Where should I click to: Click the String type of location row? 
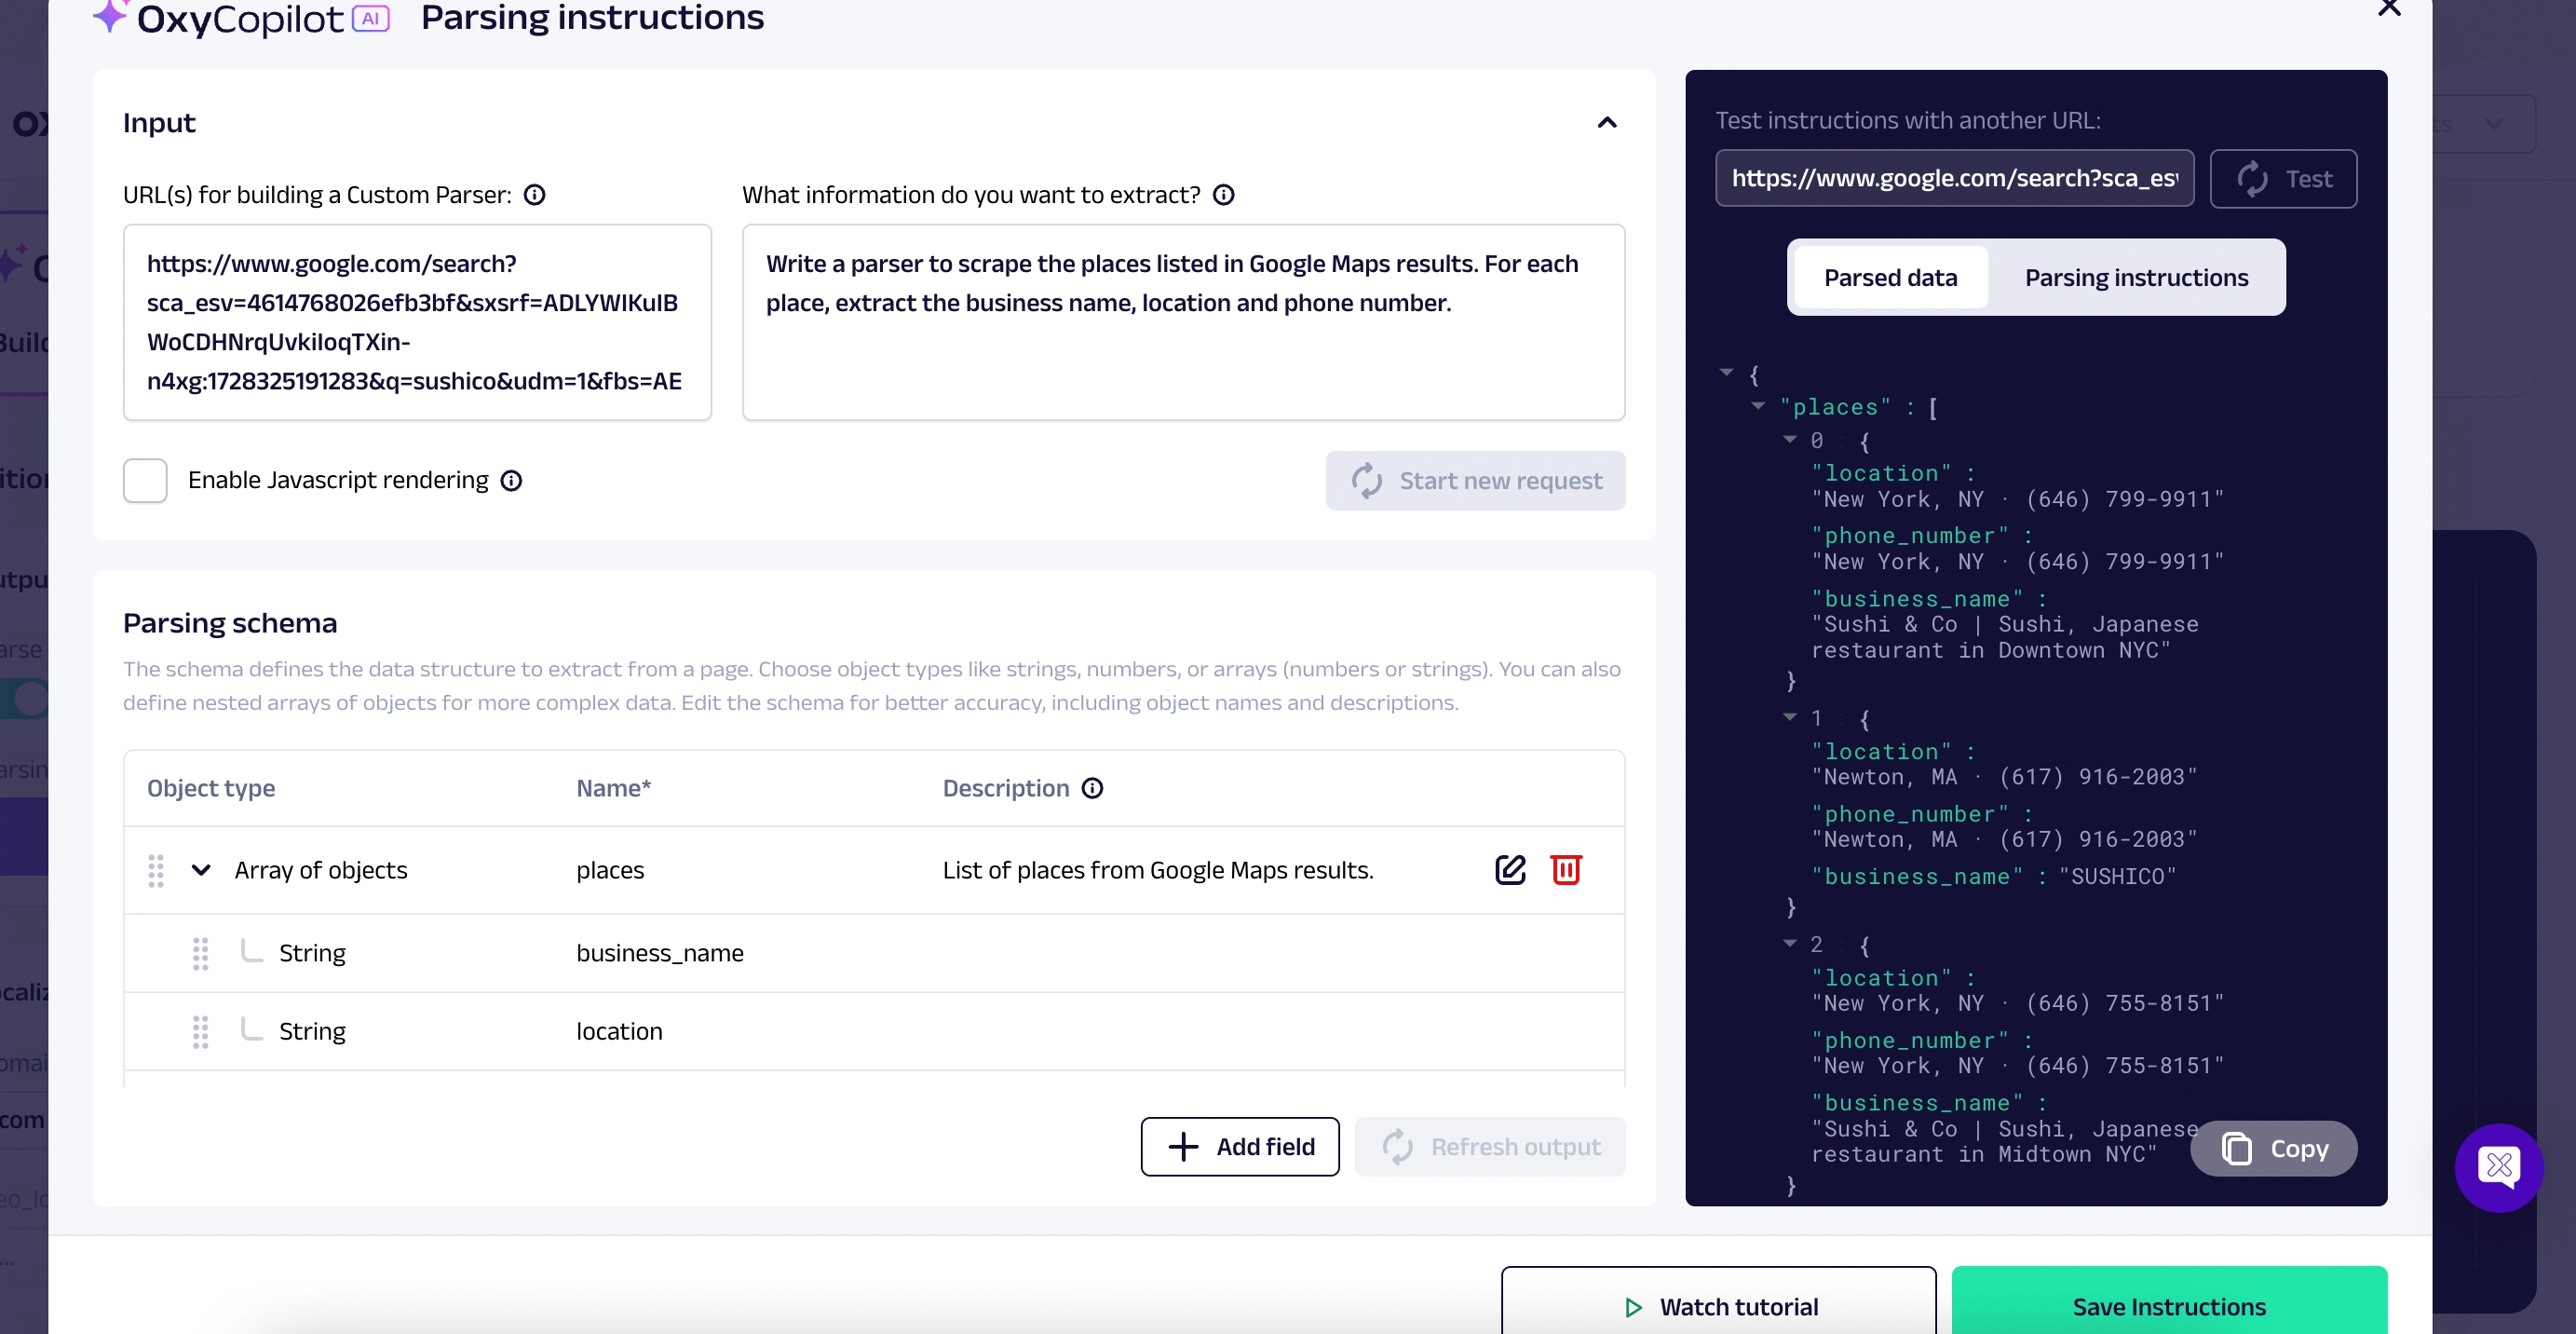coord(312,1031)
